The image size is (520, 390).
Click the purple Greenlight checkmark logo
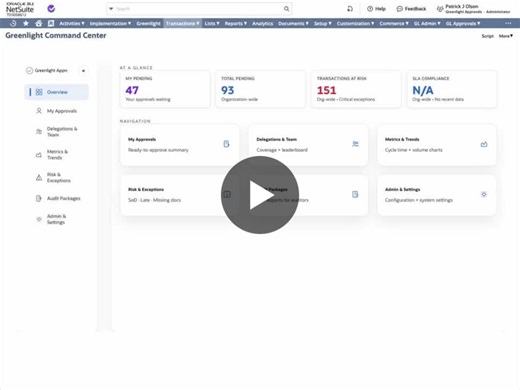pos(51,9)
